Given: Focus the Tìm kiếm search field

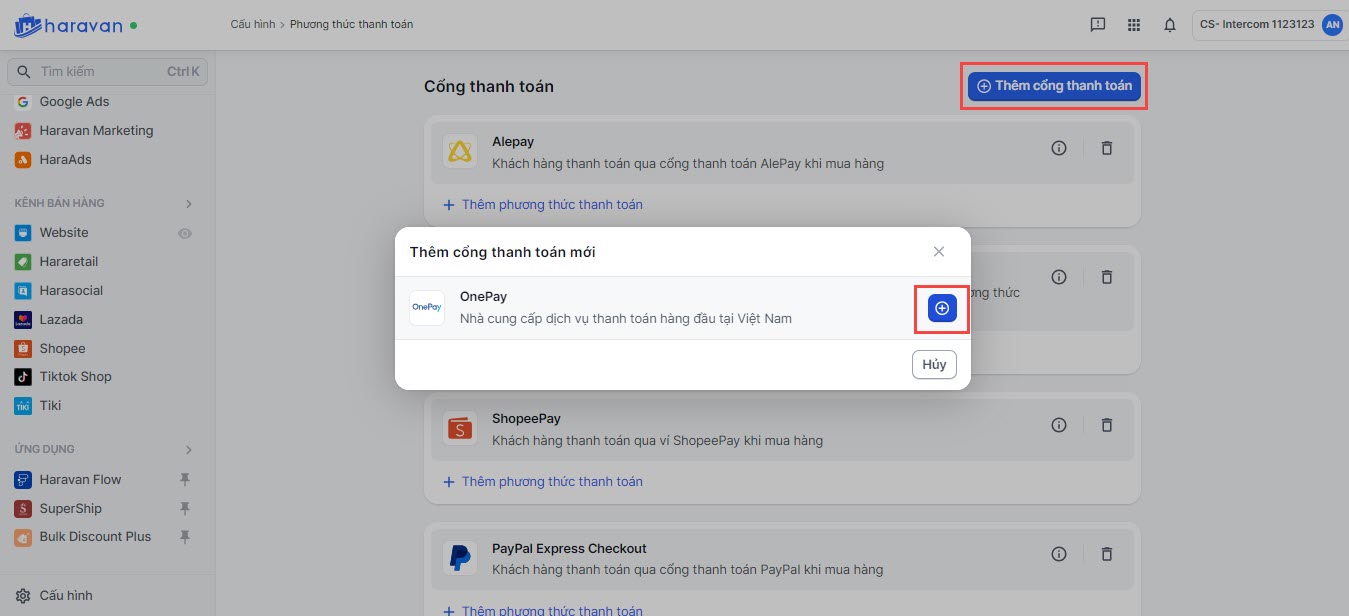Looking at the screenshot, I should 100,72.
